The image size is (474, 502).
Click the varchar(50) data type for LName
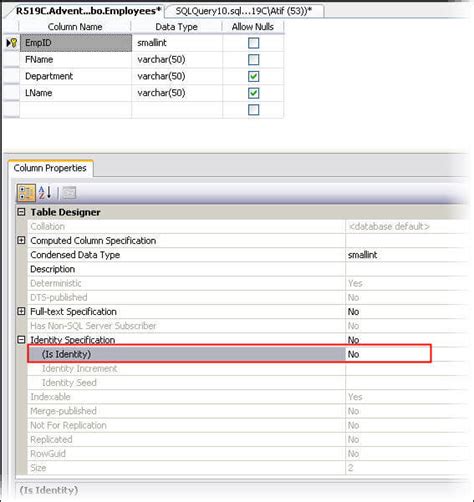(x=177, y=93)
